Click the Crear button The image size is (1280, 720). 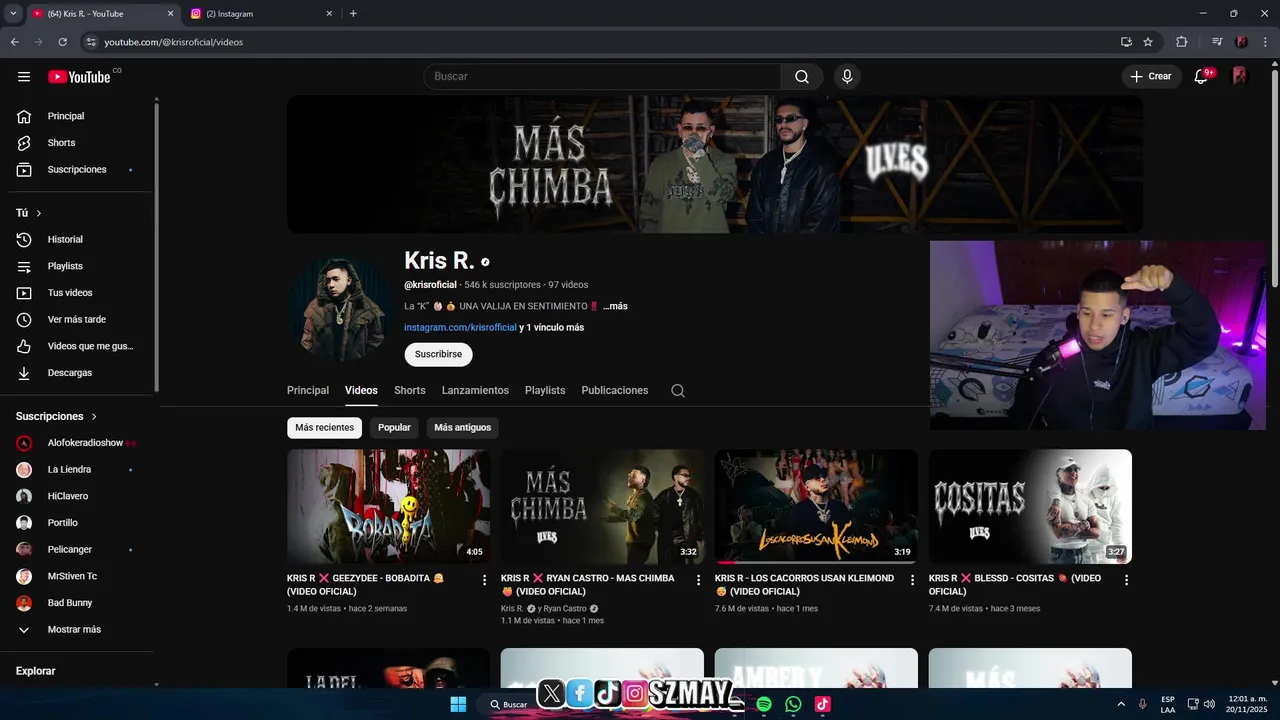click(1151, 77)
